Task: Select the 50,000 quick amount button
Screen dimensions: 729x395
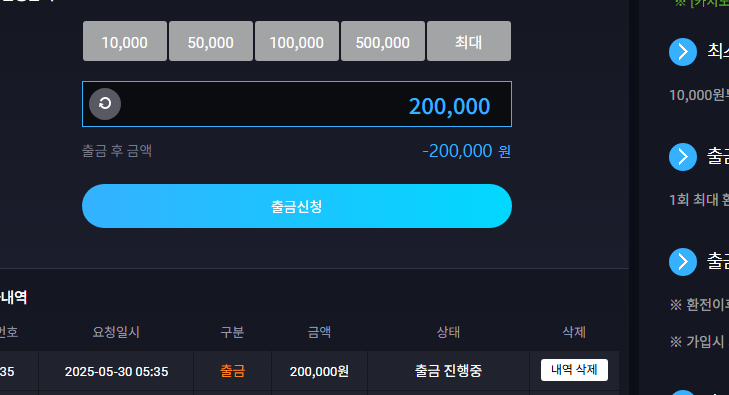Action: (211, 41)
